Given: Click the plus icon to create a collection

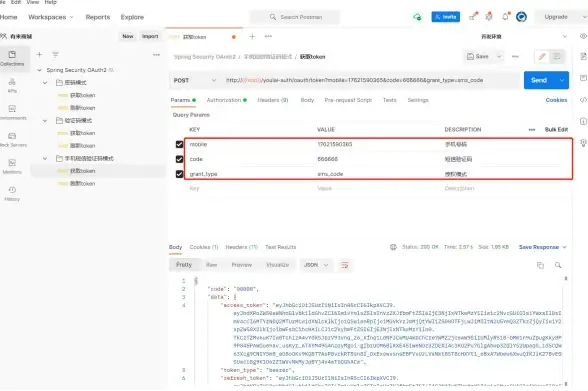Looking at the screenshot, I should tap(39, 55).
